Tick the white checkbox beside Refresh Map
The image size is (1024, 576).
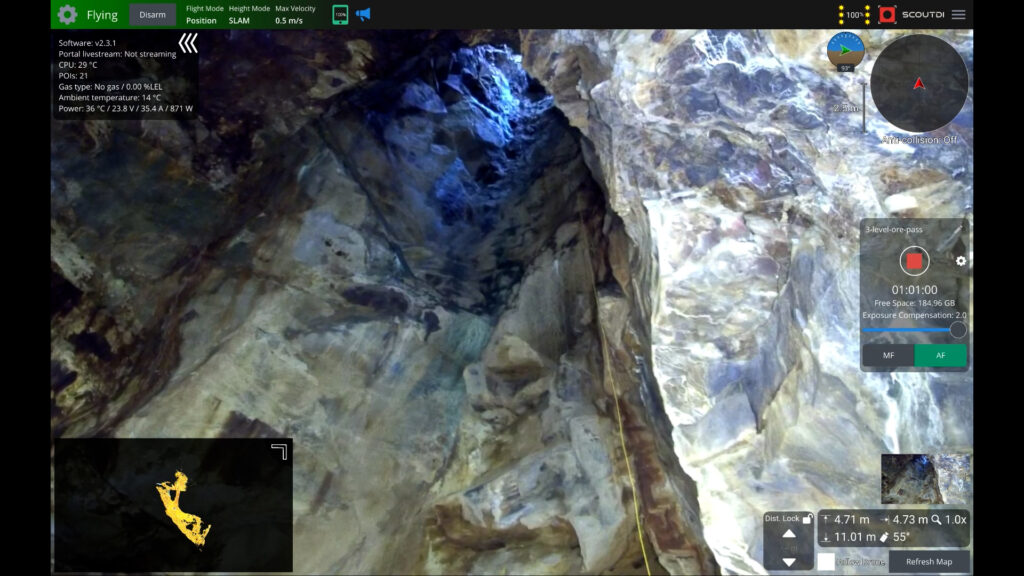pos(826,562)
